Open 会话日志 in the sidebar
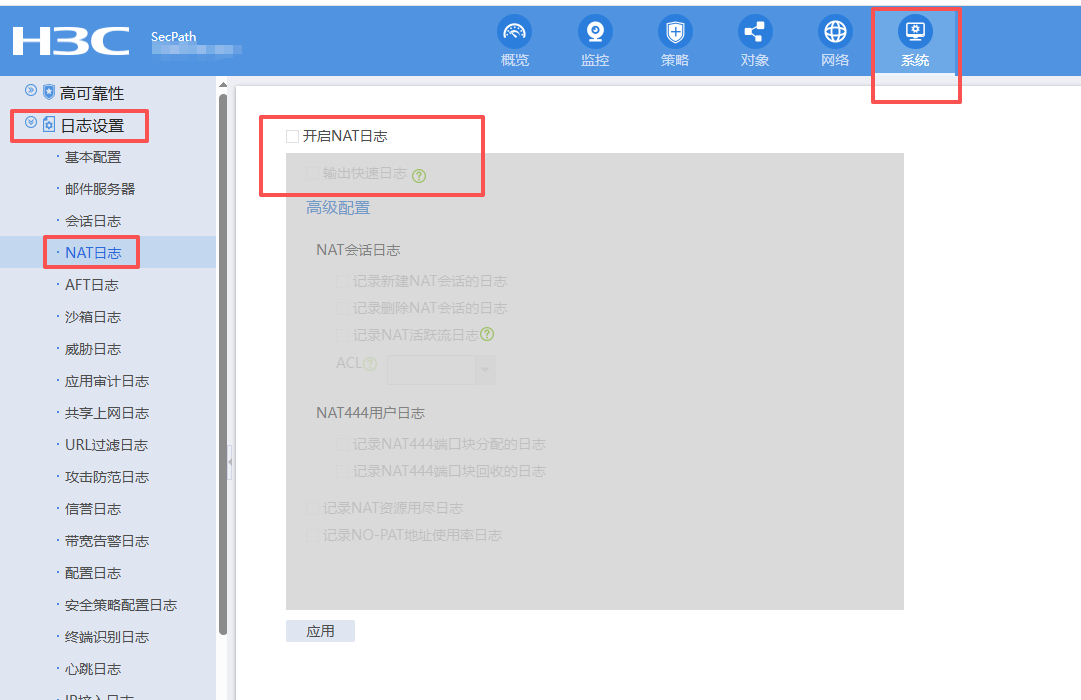1081x700 pixels. [93, 221]
